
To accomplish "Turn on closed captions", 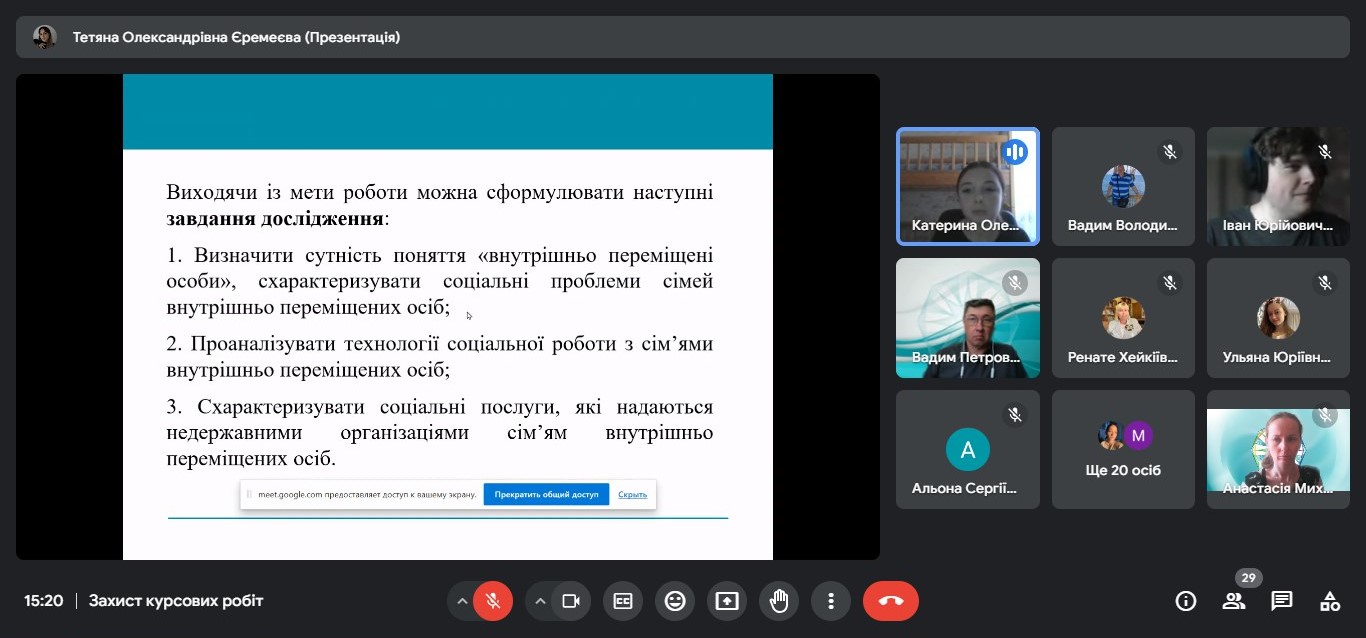I will click(x=623, y=601).
